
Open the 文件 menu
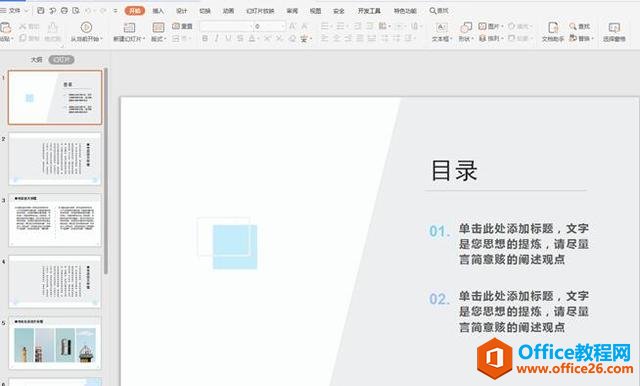coord(15,11)
